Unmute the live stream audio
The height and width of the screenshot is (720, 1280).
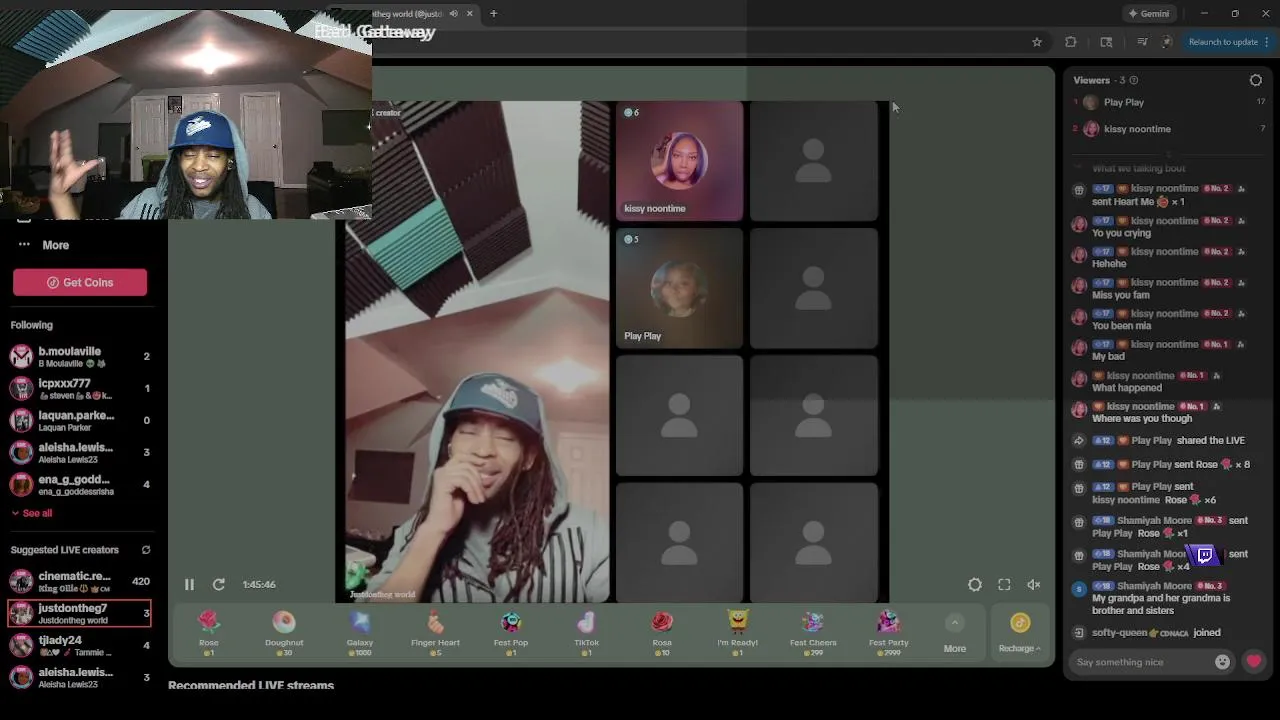(x=1034, y=585)
